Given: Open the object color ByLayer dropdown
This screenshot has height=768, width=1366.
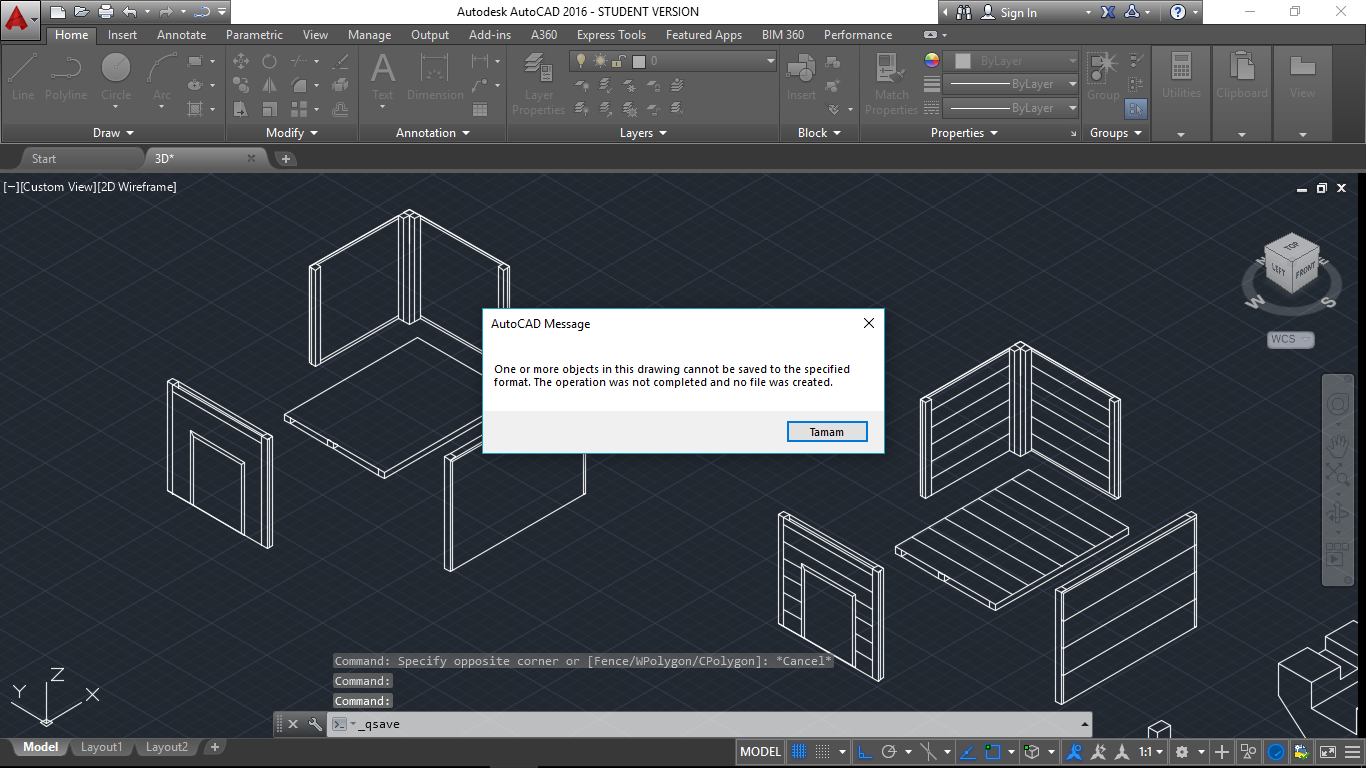Looking at the screenshot, I should pyautogui.click(x=1012, y=61).
